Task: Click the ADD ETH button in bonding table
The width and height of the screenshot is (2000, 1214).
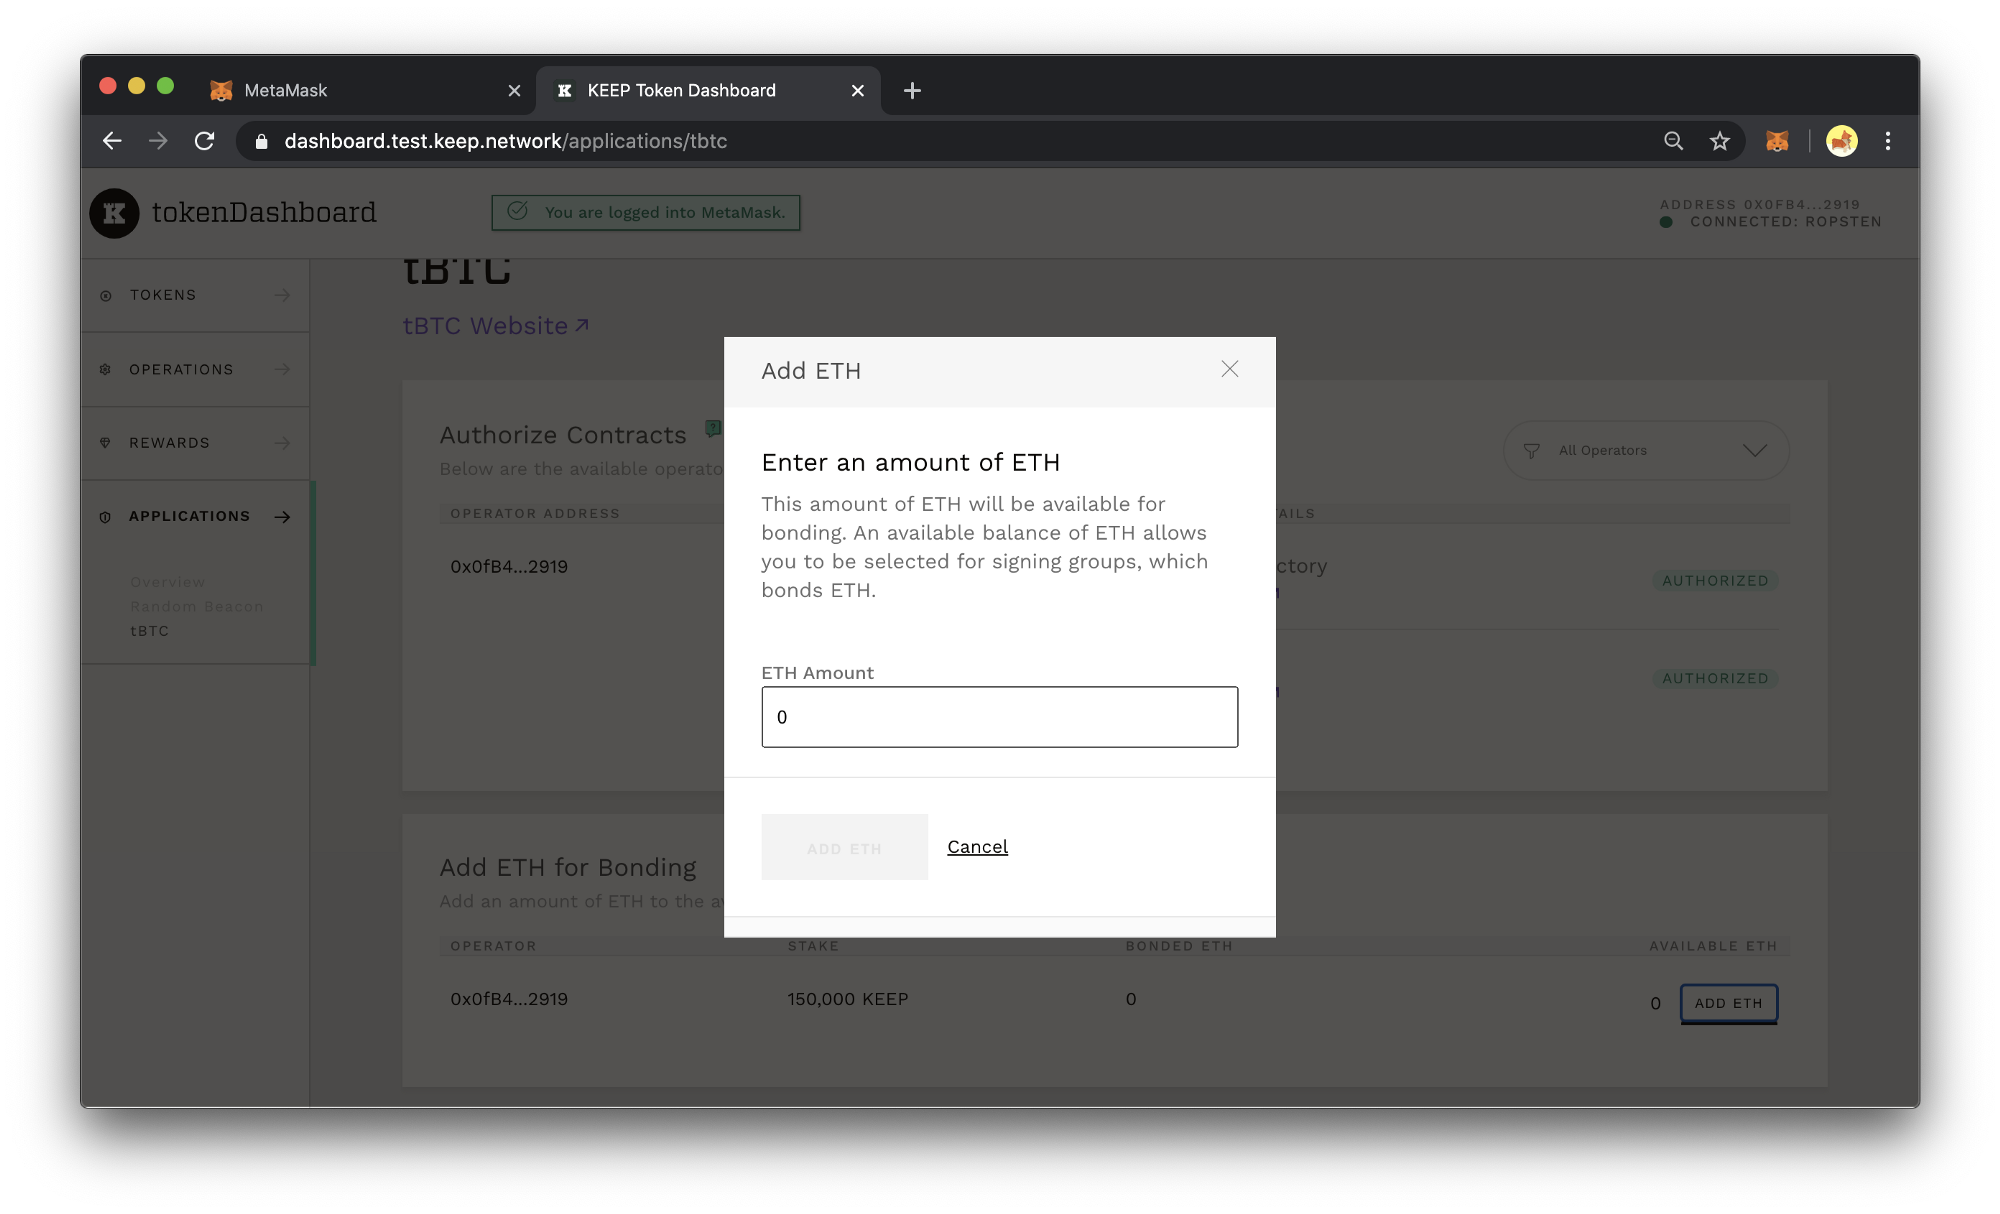Action: tap(1728, 1003)
